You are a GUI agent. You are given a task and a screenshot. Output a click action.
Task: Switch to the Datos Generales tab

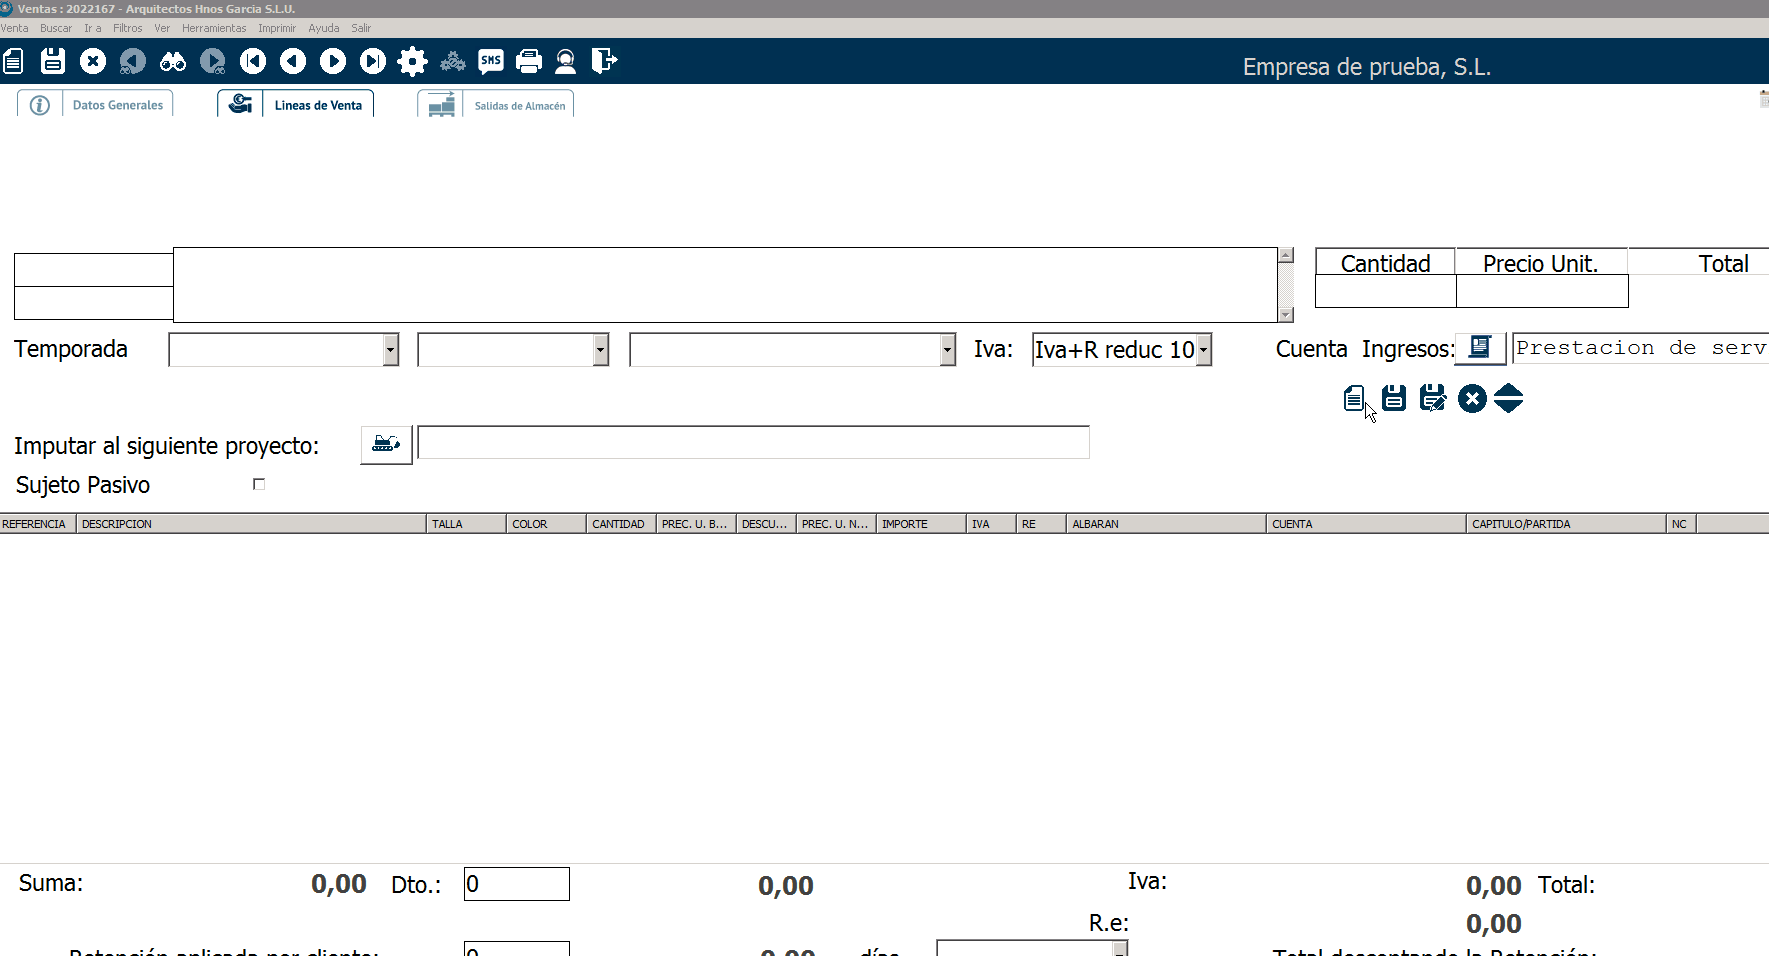pos(117,105)
